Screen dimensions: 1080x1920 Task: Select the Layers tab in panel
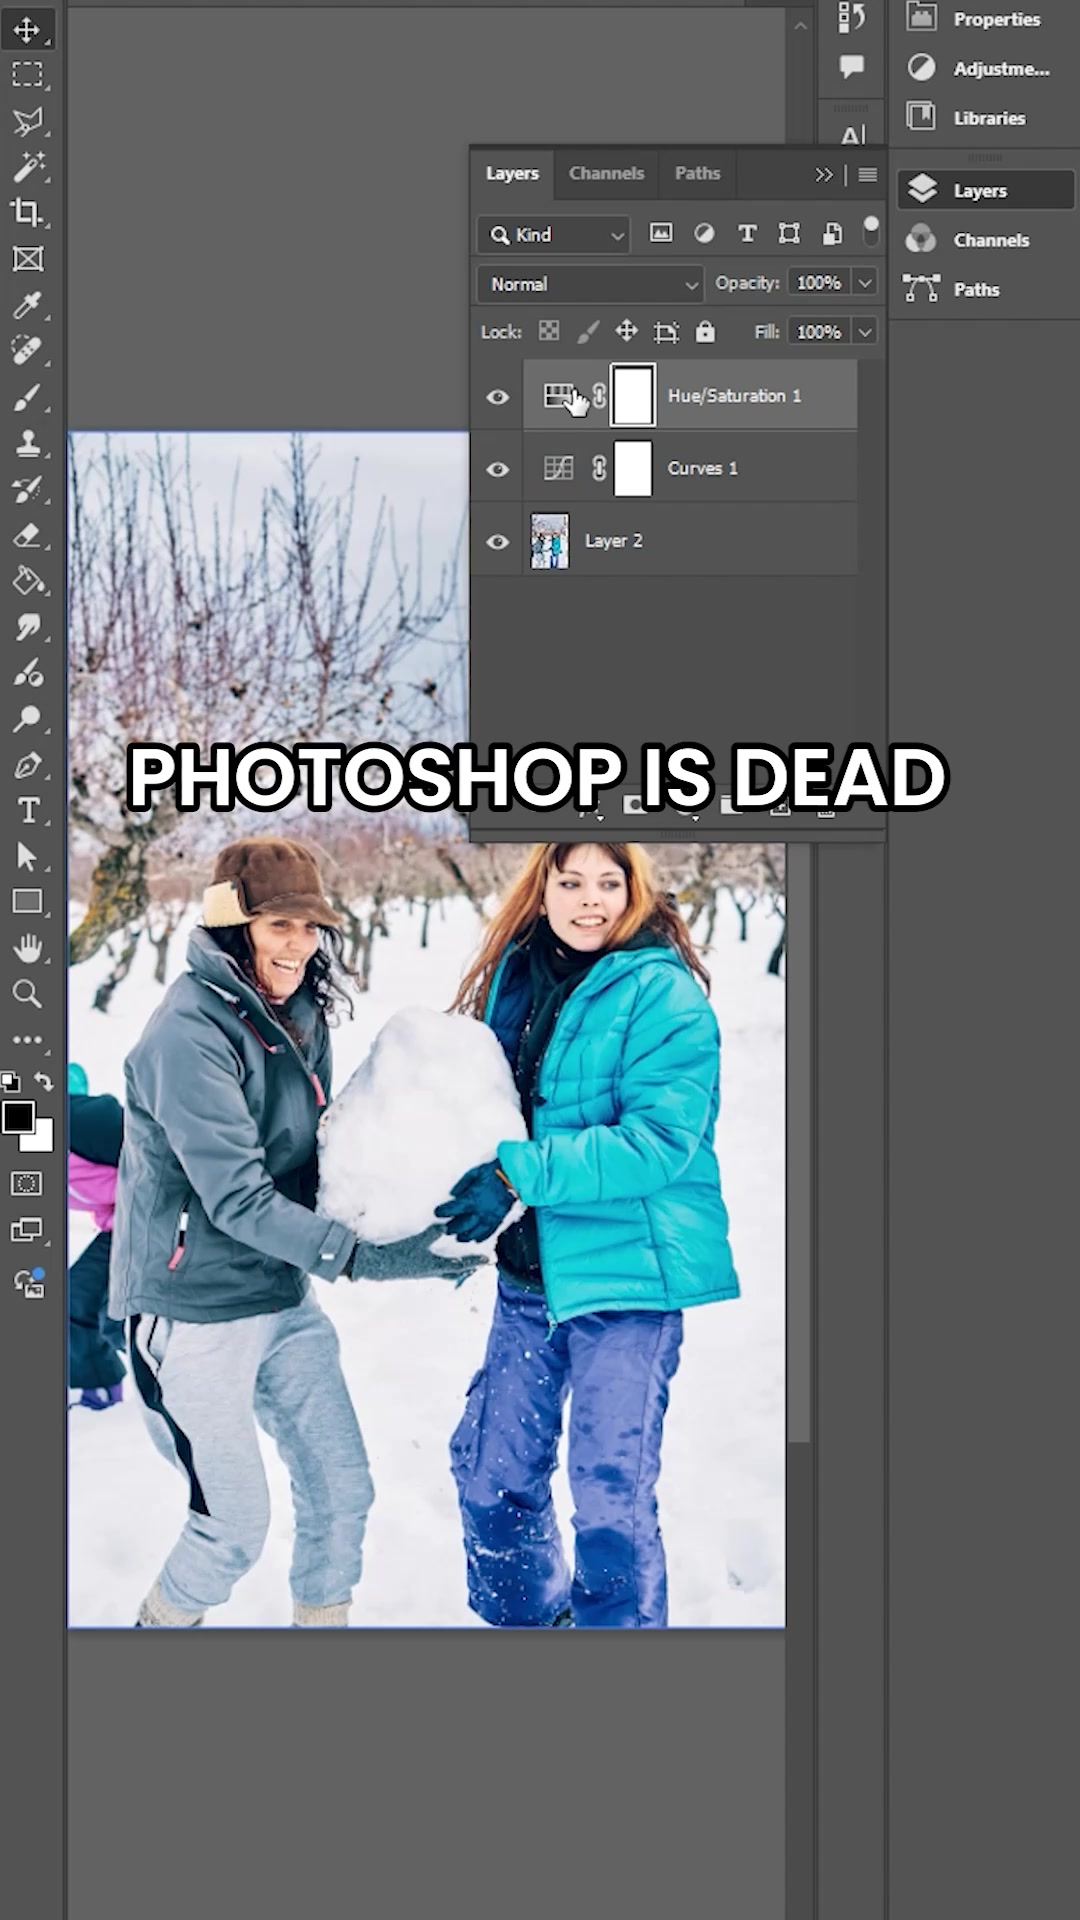512,173
